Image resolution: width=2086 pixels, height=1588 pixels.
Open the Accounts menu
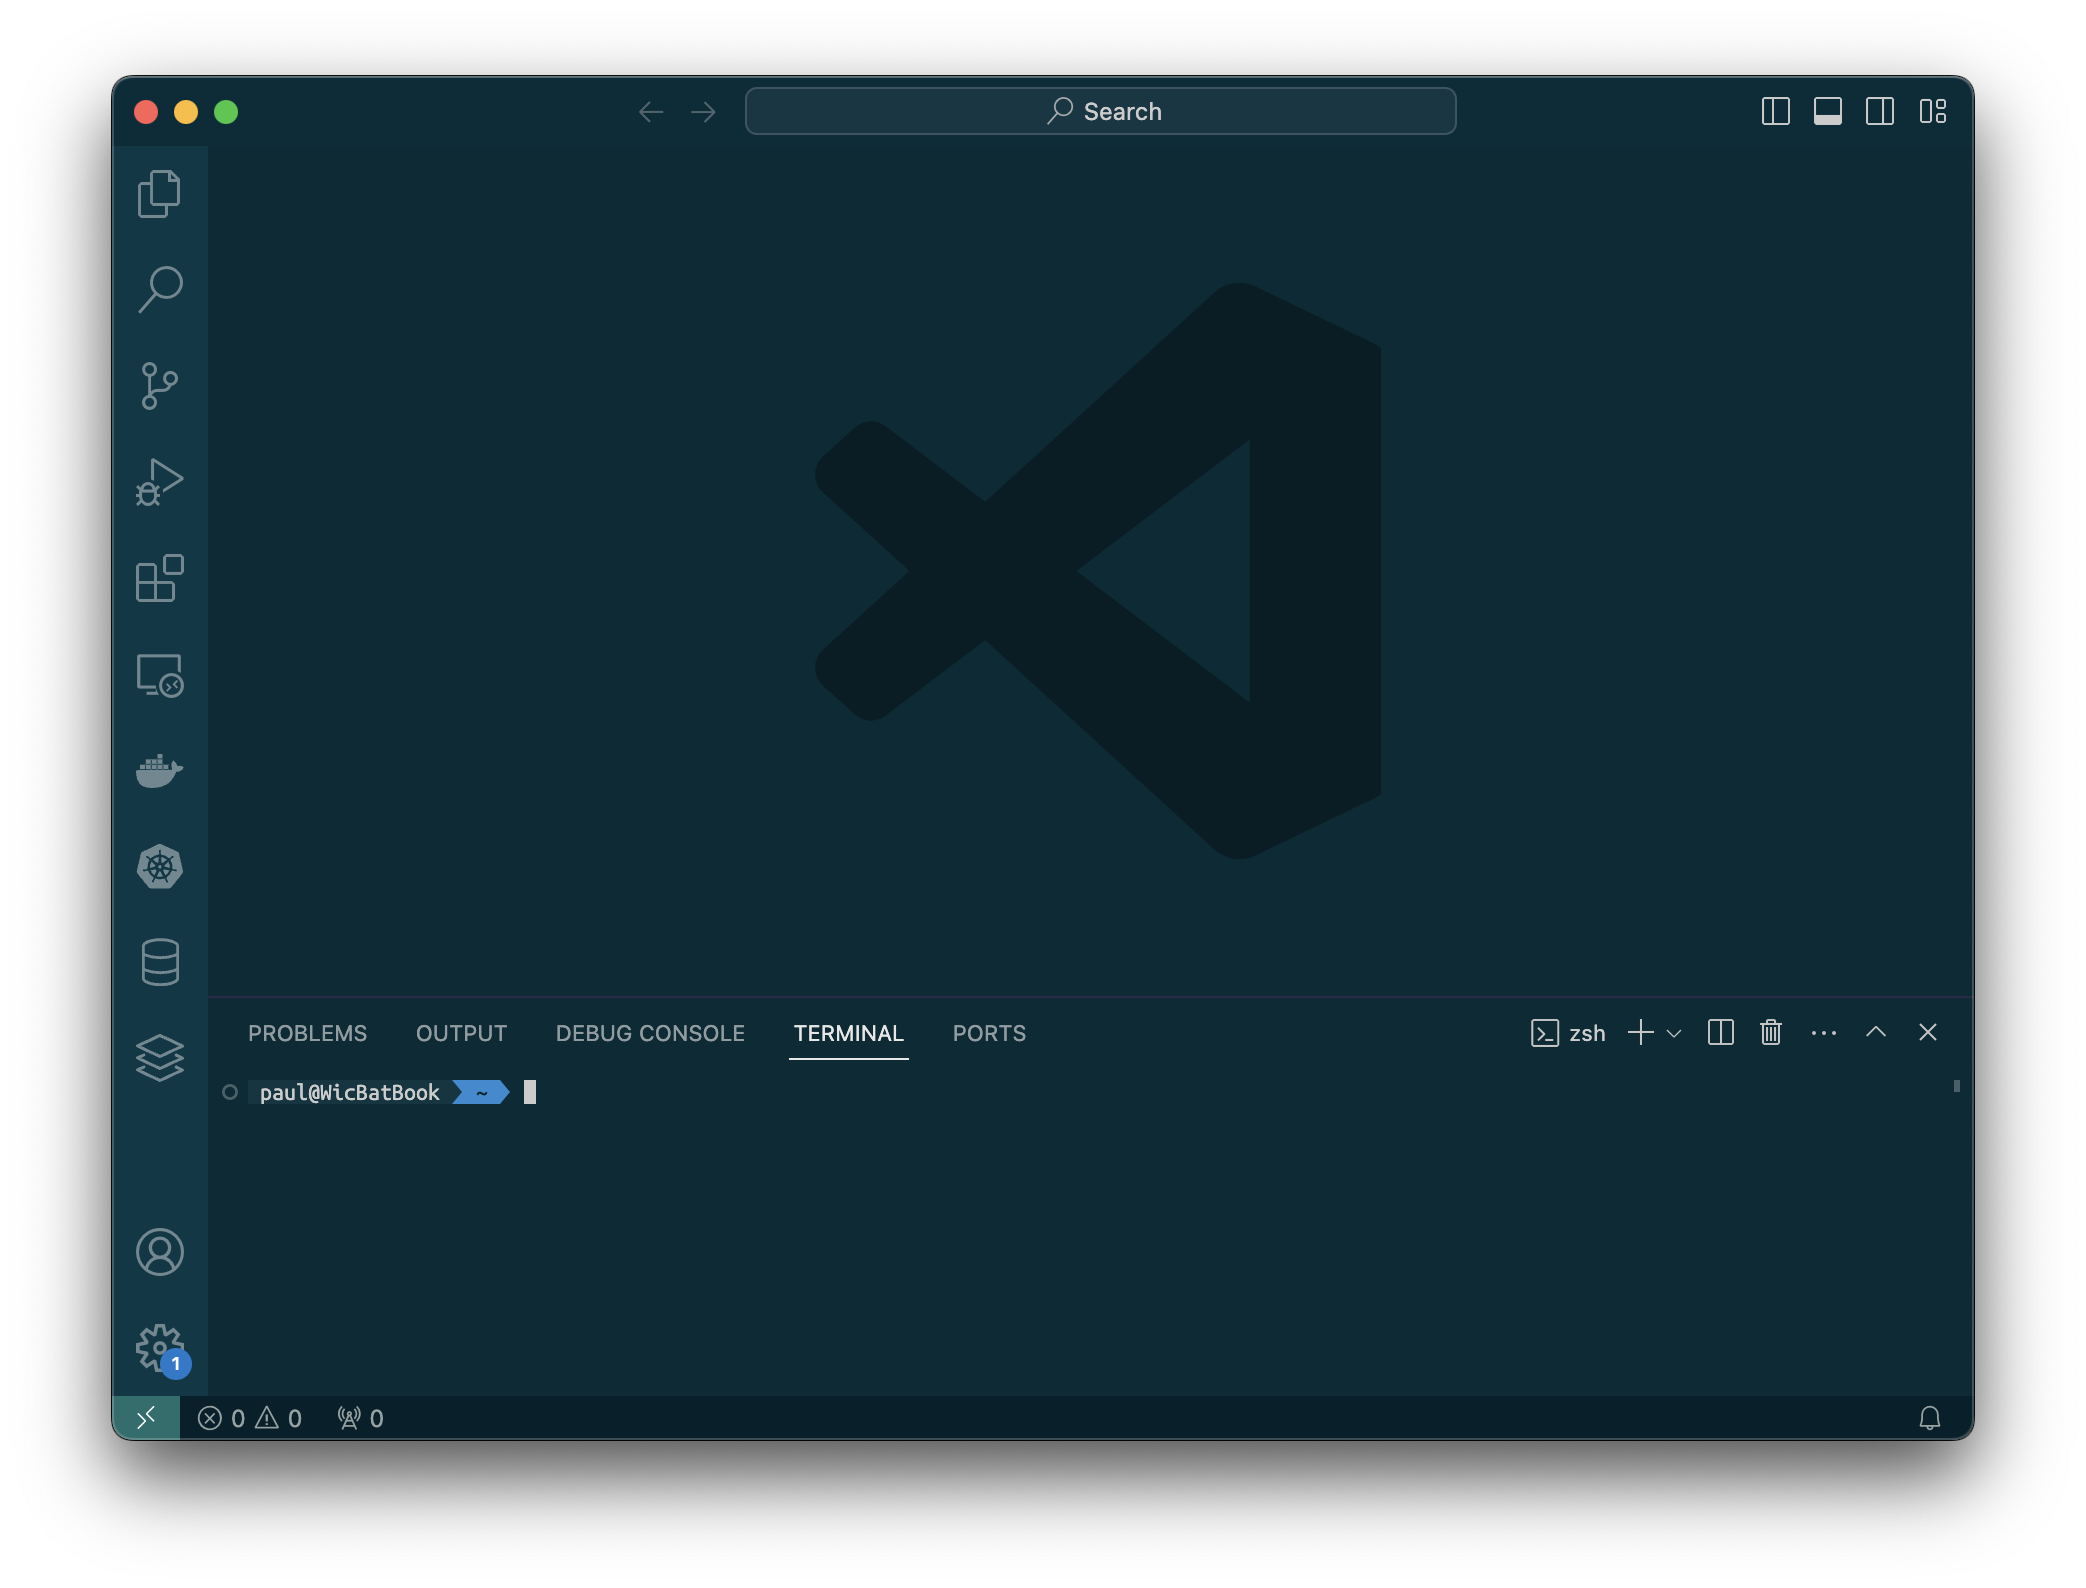[x=159, y=1252]
